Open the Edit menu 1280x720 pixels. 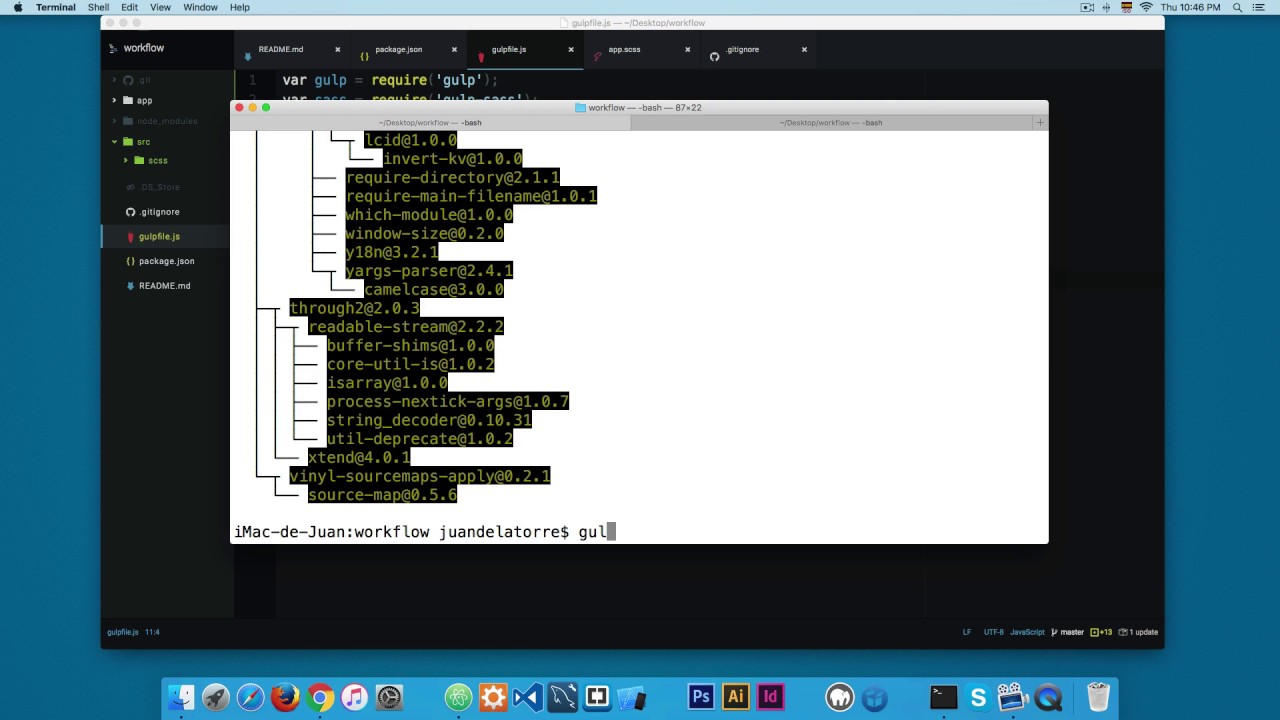[x=130, y=7]
